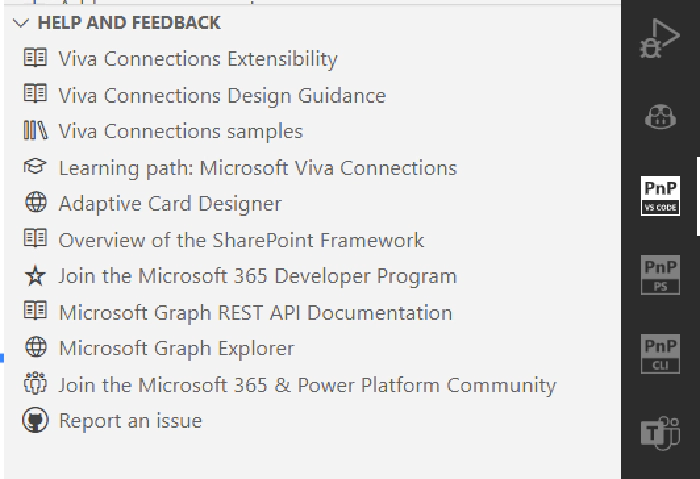Click the globe icon beside Adaptive Card Designer

[x=35, y=203]
